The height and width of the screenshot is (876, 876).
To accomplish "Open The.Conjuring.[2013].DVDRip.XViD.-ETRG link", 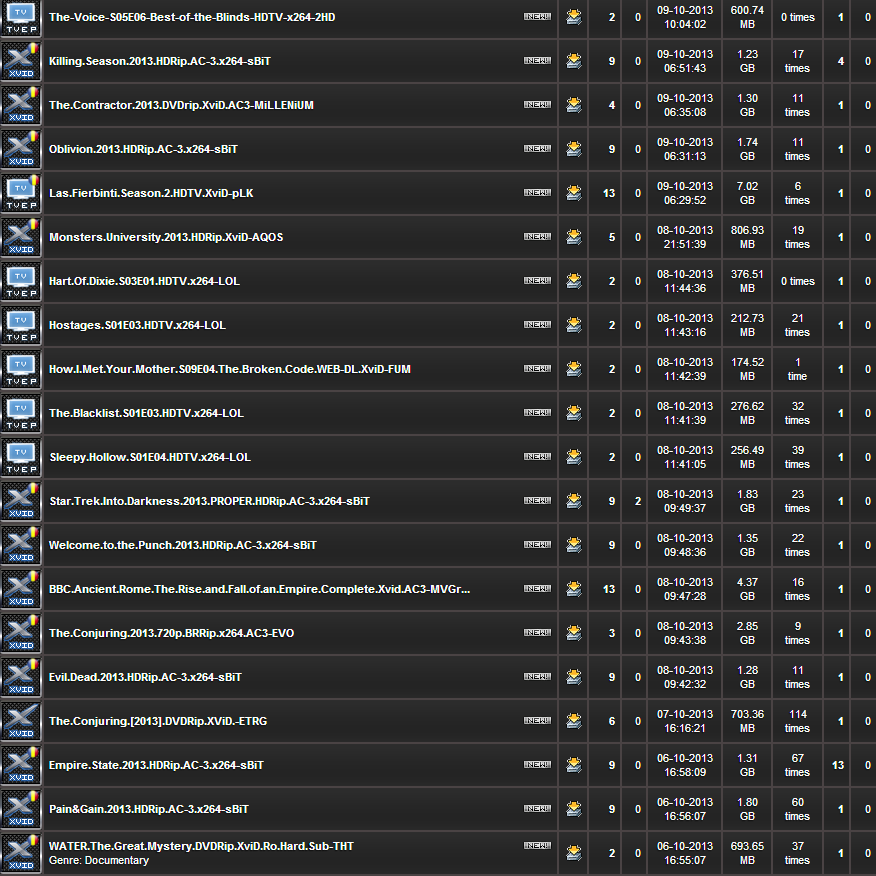I will click(x=158, y=721).
